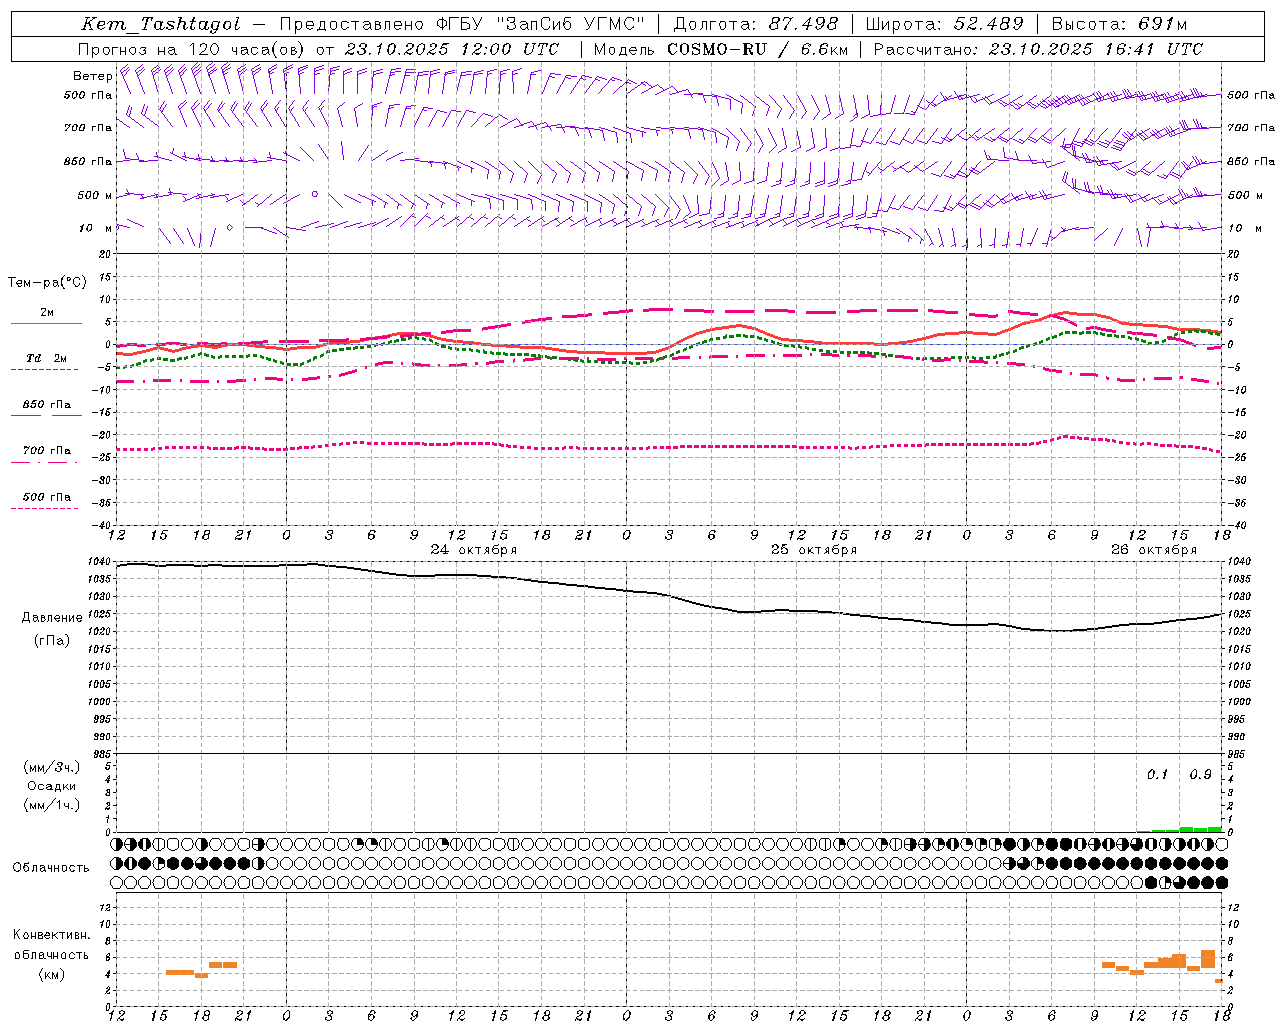Click the small circle calm-wind marker at 10 м
This screenshot has height=1024, width=1280.
[x=229, y=228]
